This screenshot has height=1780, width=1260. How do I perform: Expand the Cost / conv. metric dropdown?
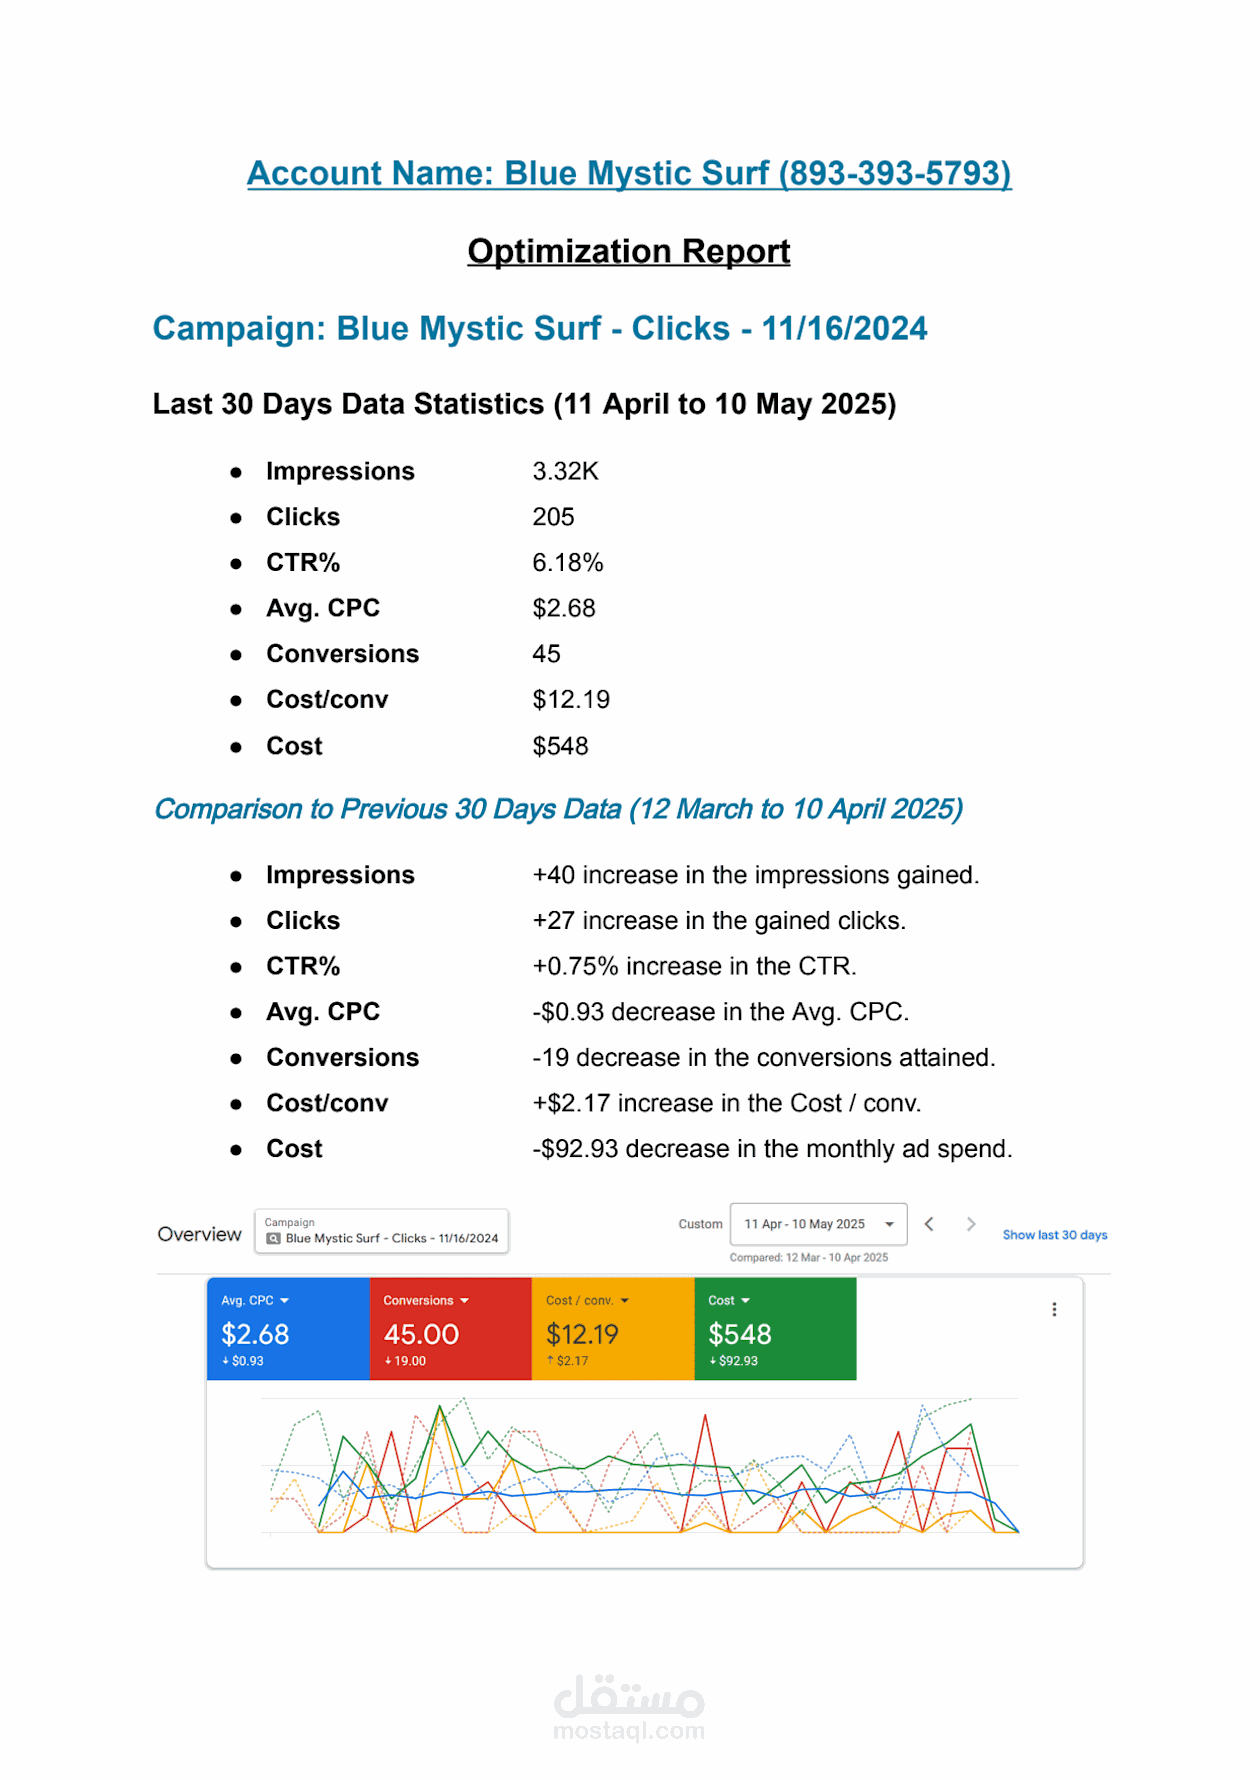[x=625, y=1301]
